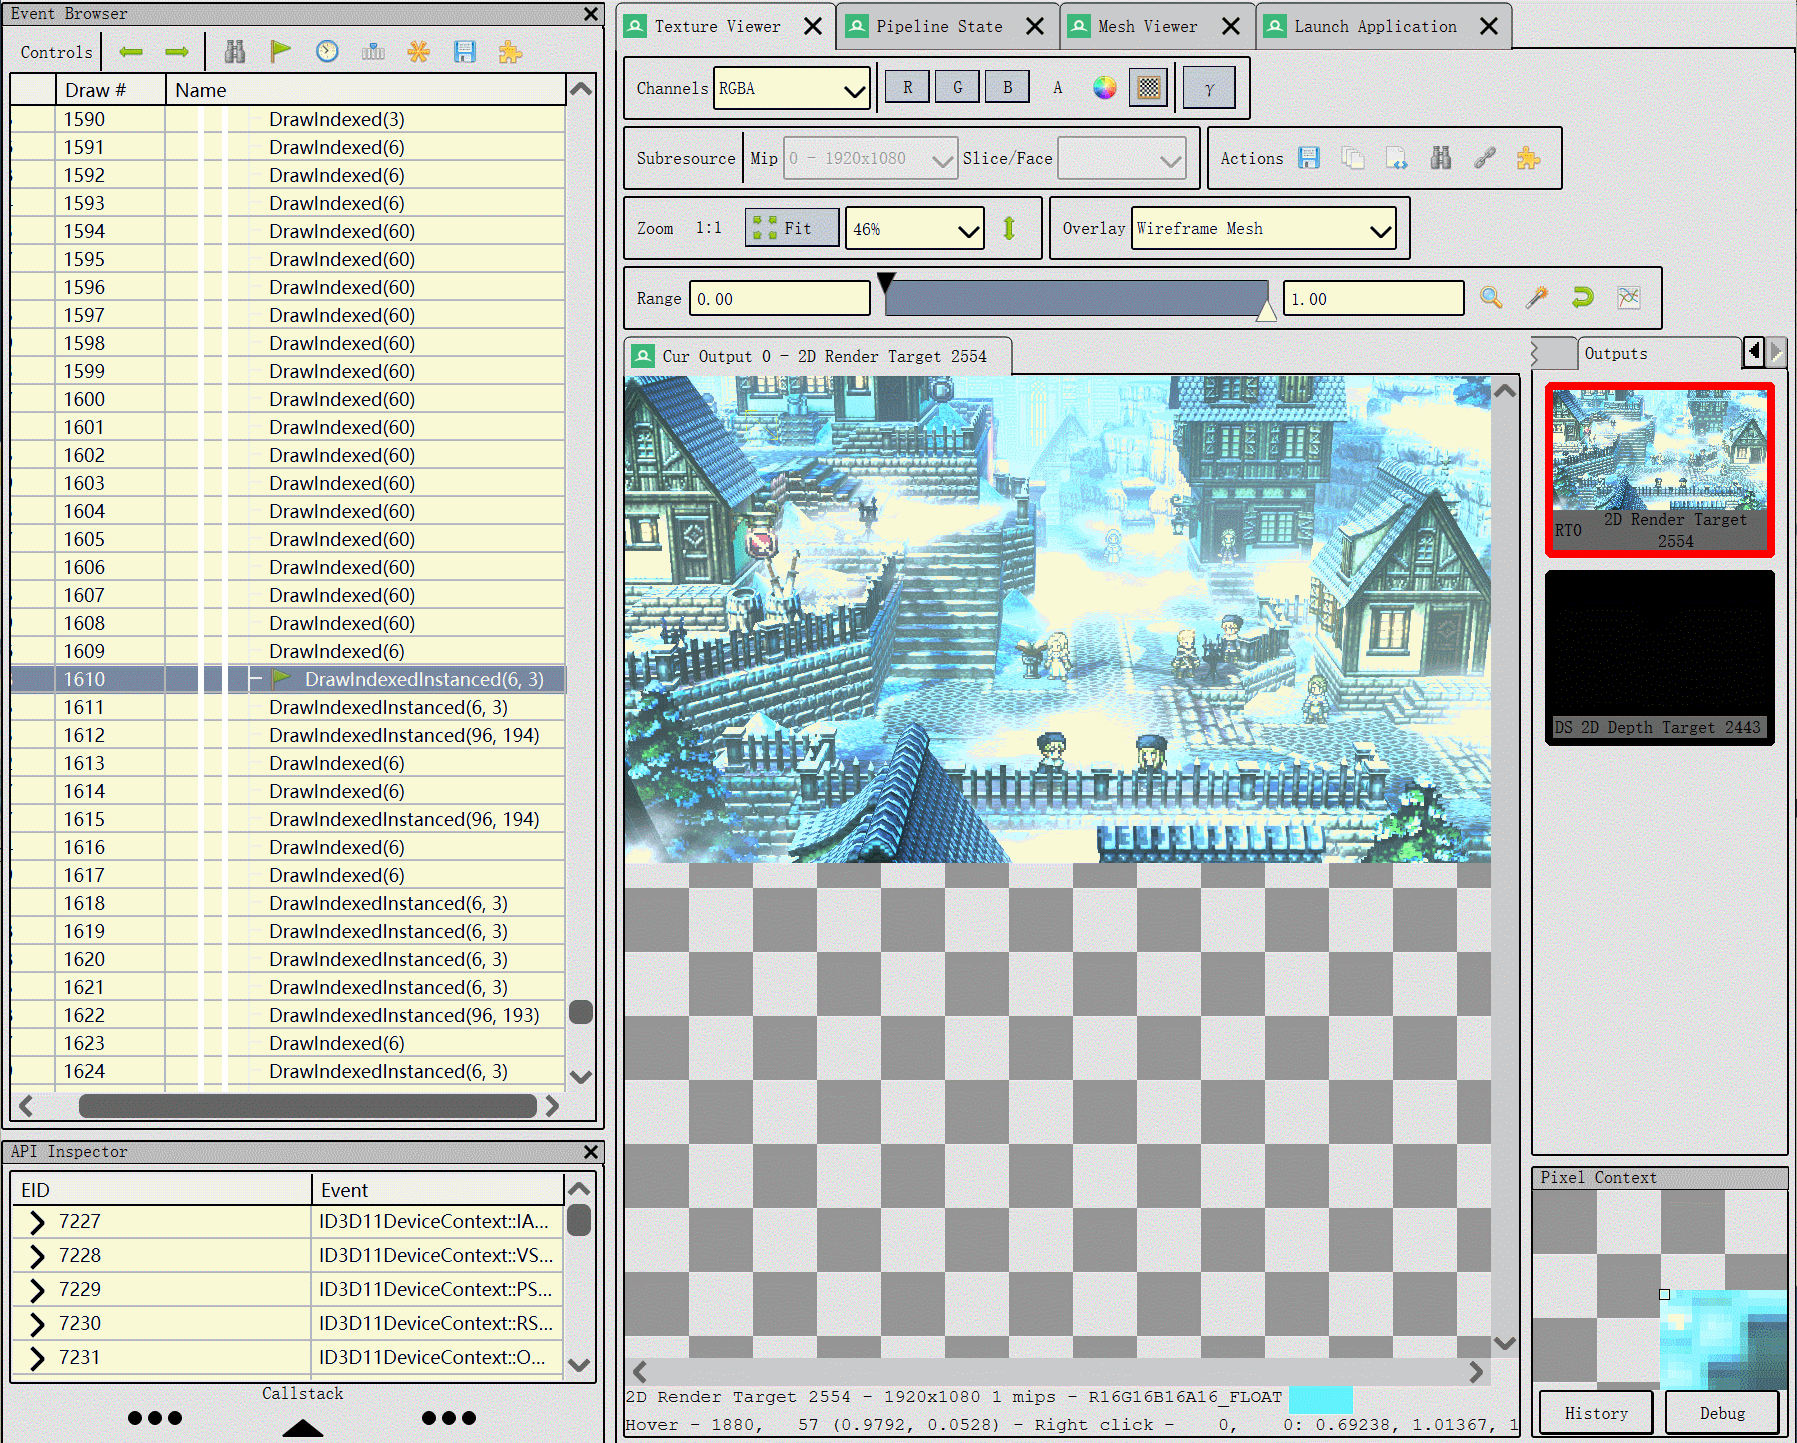Screen dimensions: 1797x1443
Task: Click the open texture list icon in Actions
Action: coord(1397,158)
